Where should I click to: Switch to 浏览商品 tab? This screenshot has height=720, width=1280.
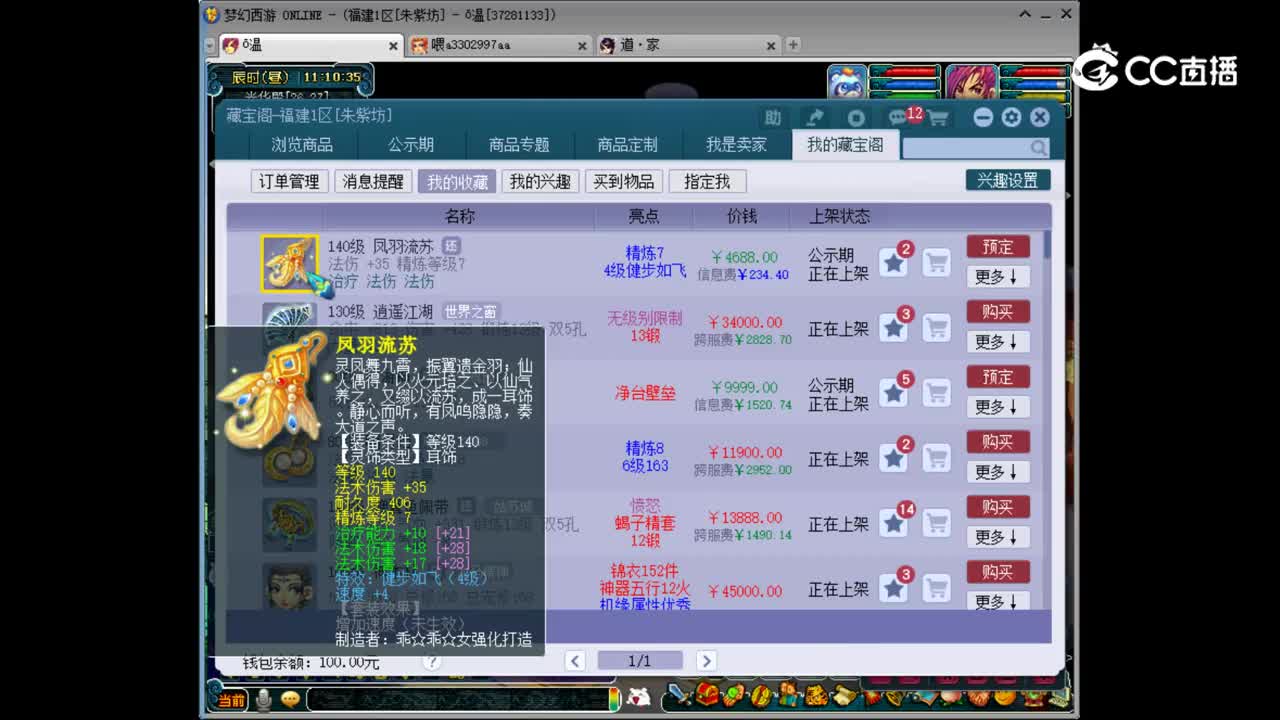coord(302,145)
